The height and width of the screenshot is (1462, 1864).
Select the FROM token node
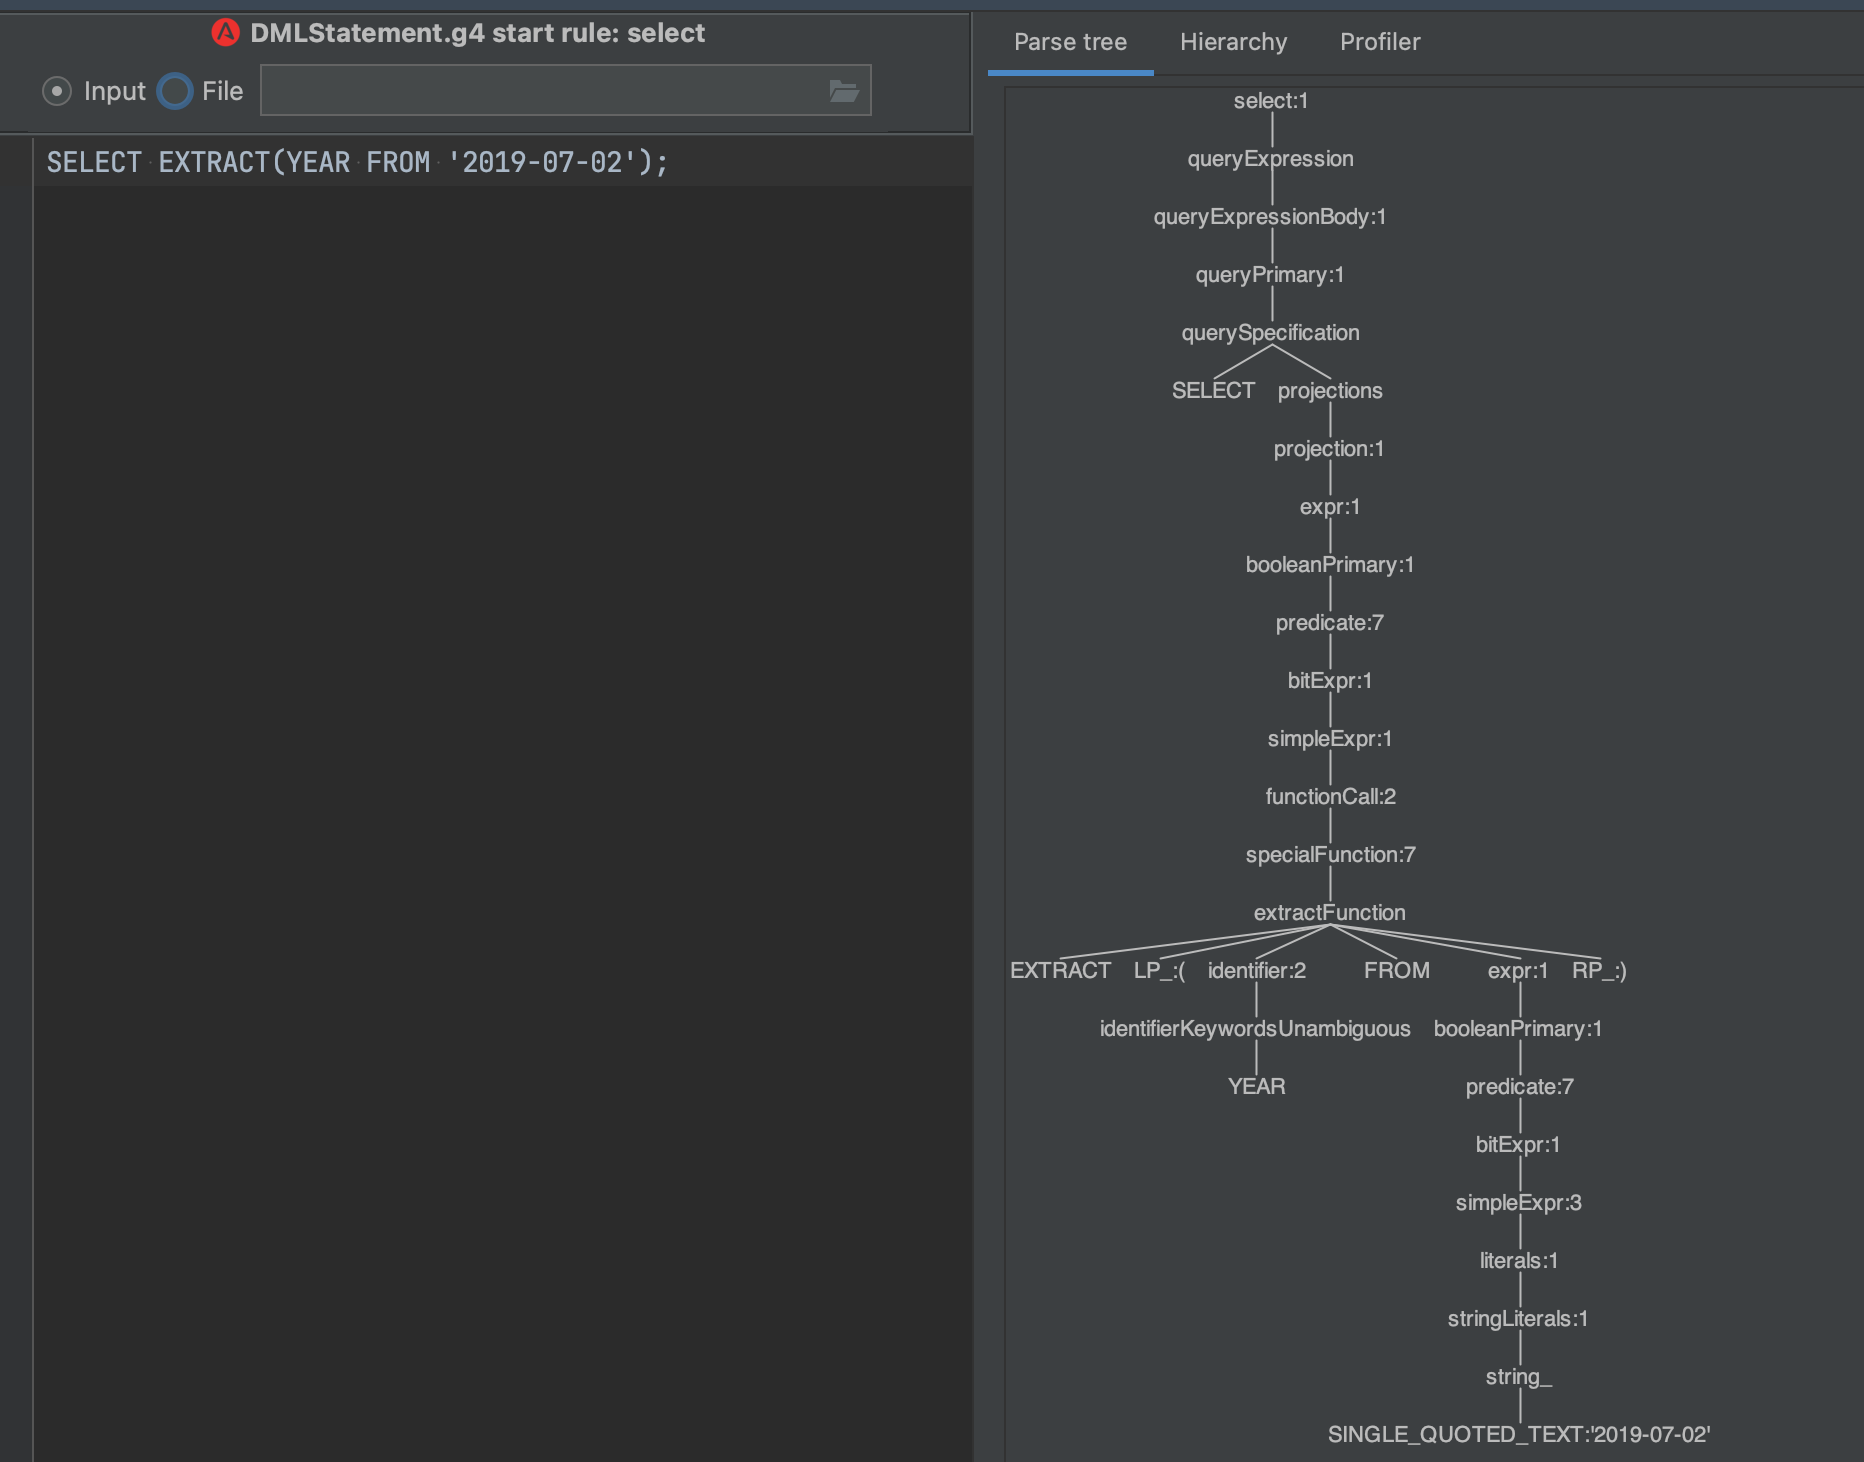1396,969
